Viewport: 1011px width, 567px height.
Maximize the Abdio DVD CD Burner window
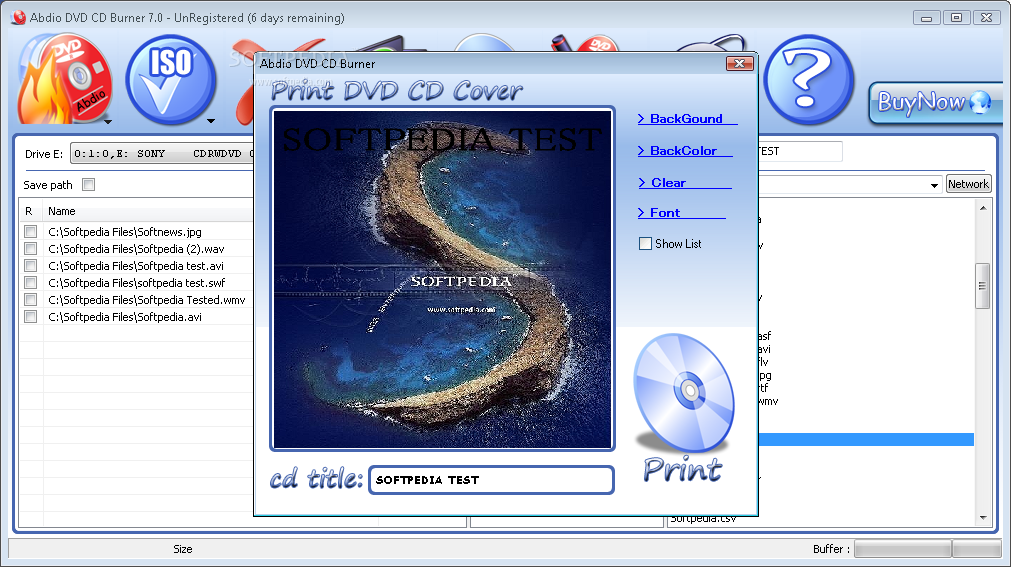pyautogui.click(x=956, y=18)
